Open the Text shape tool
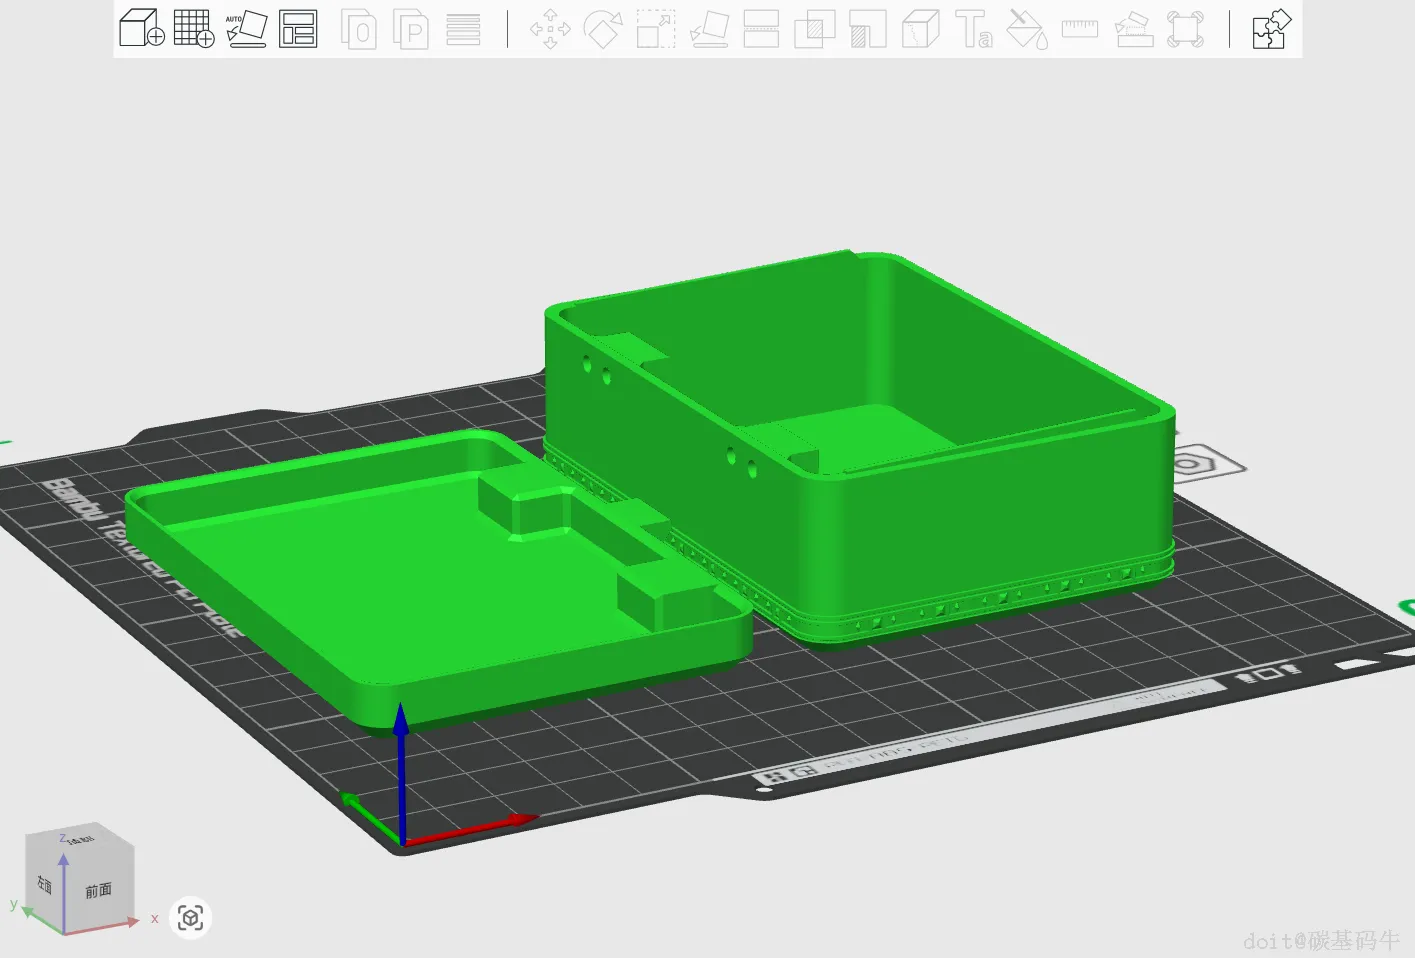This screenshot has width=1415, height=958. click(973, 29)
